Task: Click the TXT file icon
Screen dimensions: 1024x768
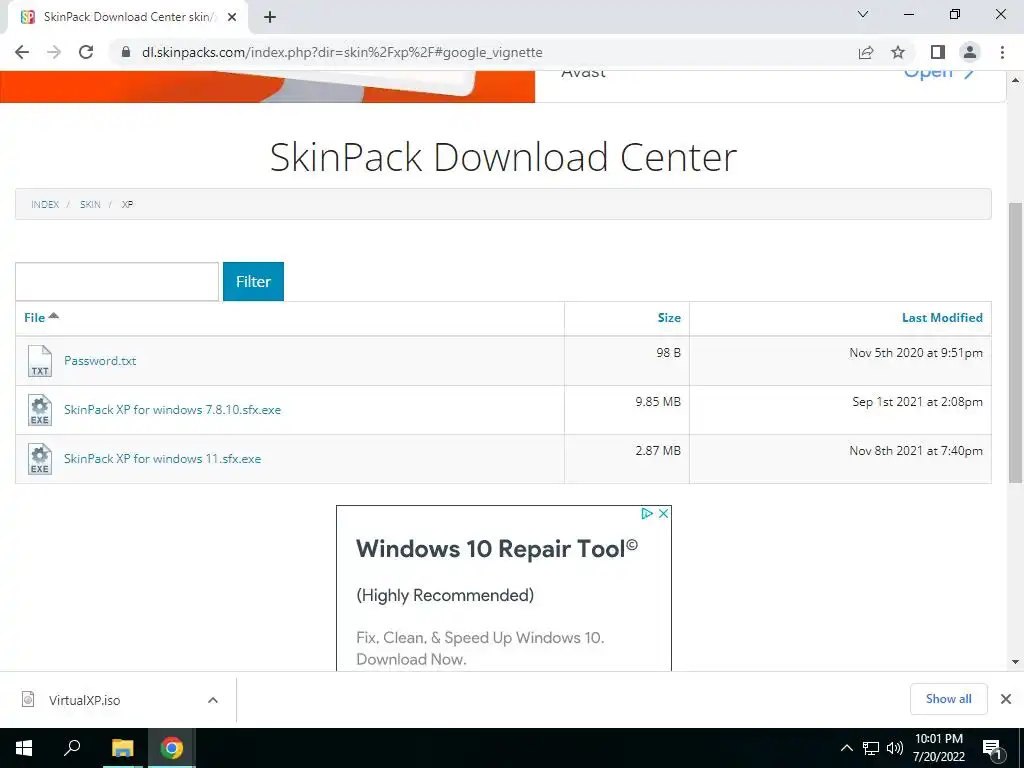Action: click(40, 361)
